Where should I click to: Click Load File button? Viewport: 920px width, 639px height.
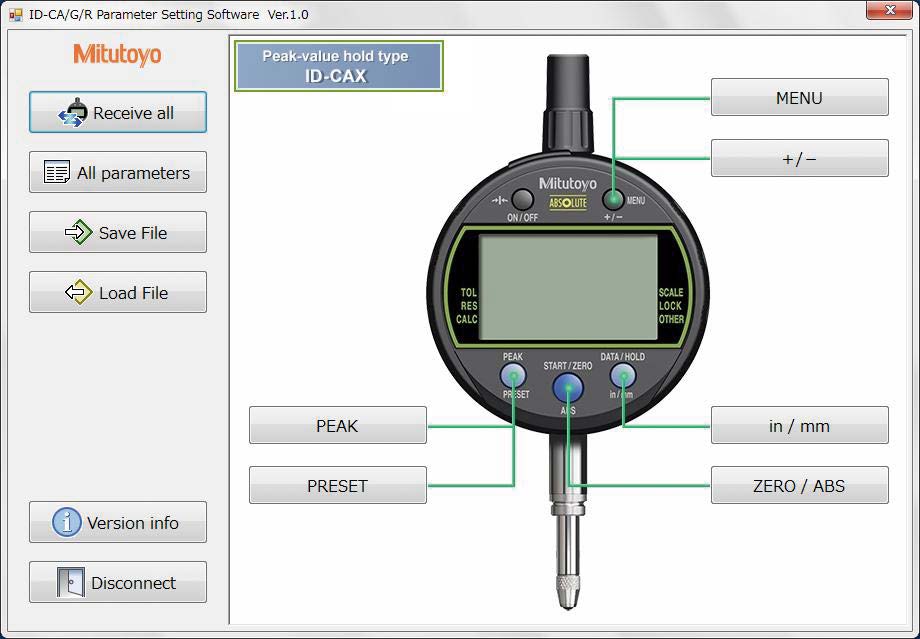click(x=118, y=292)
